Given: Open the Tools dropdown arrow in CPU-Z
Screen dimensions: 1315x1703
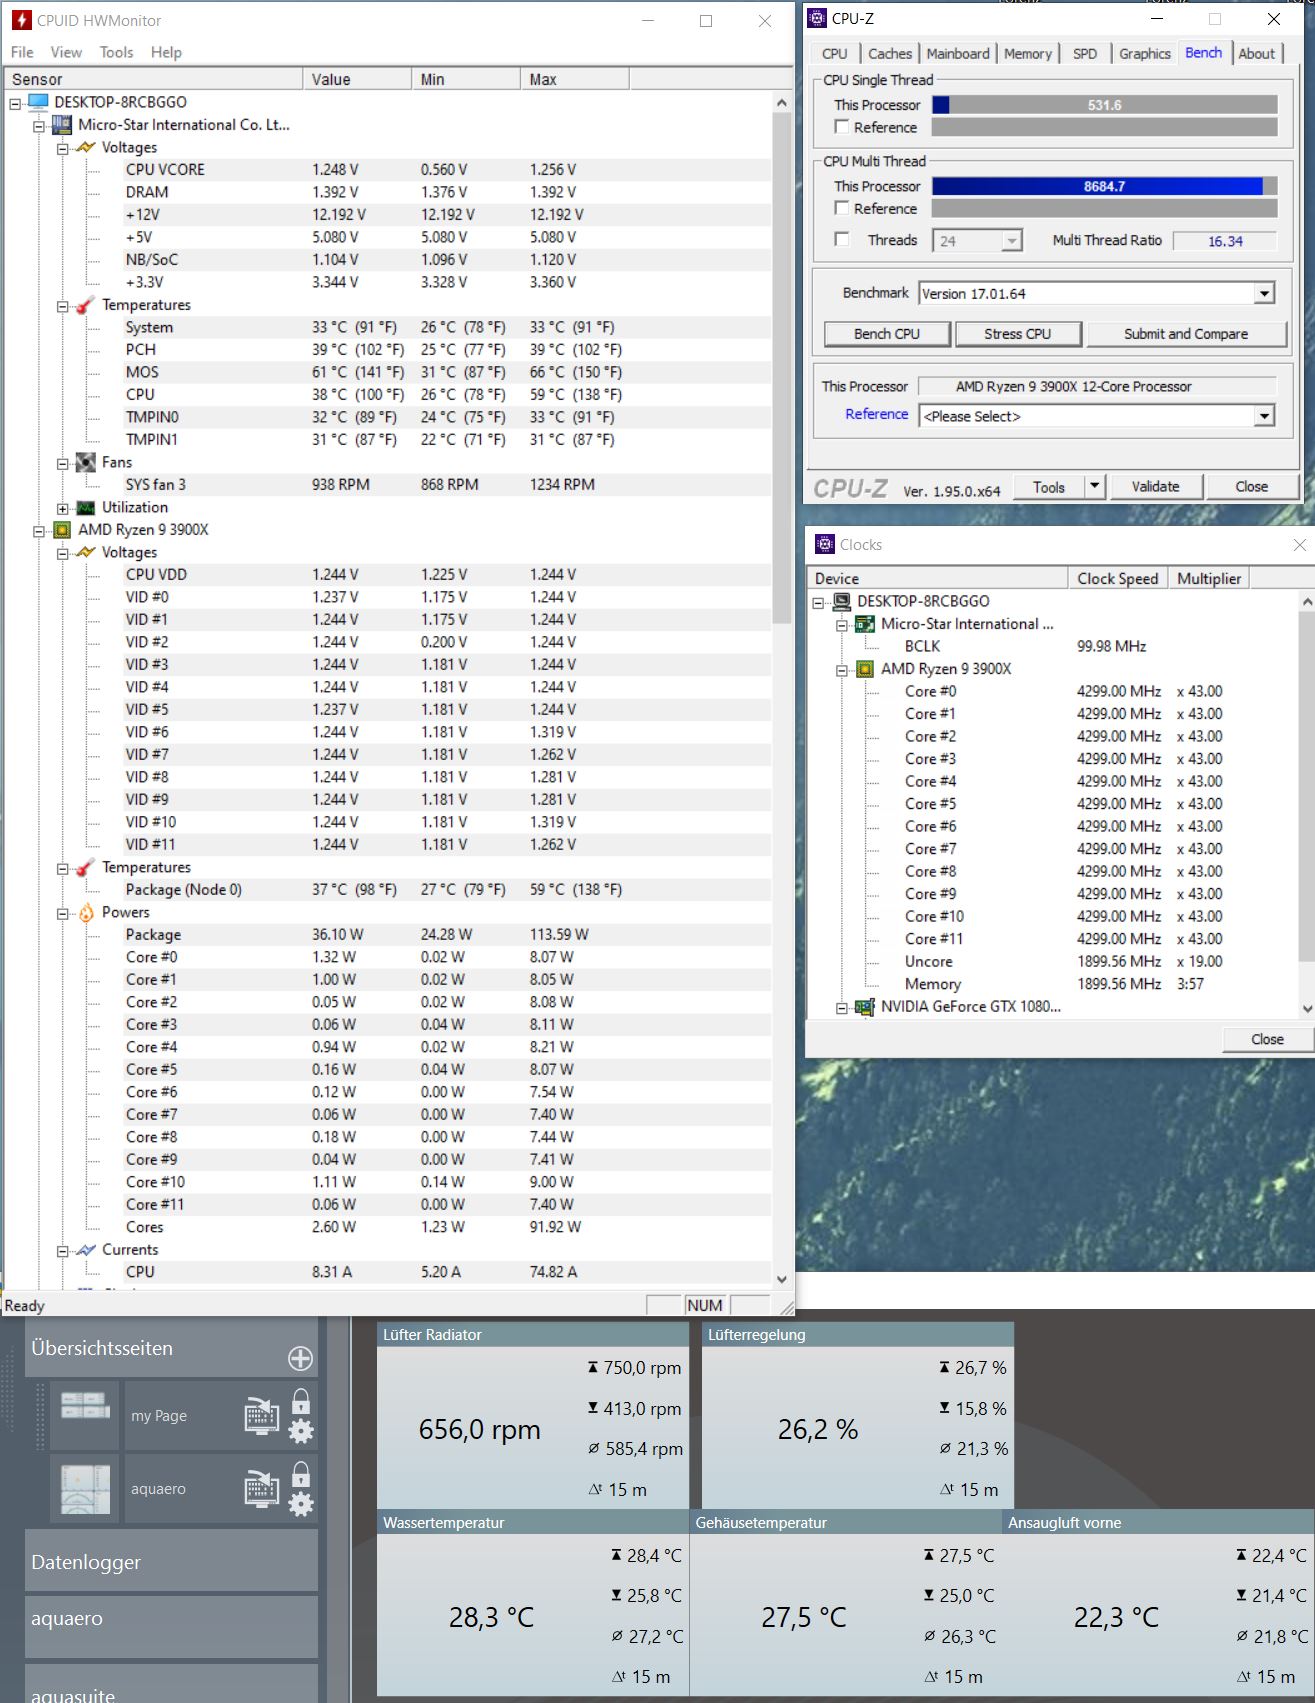Looking at the screenshot, I should (1095, 487).
